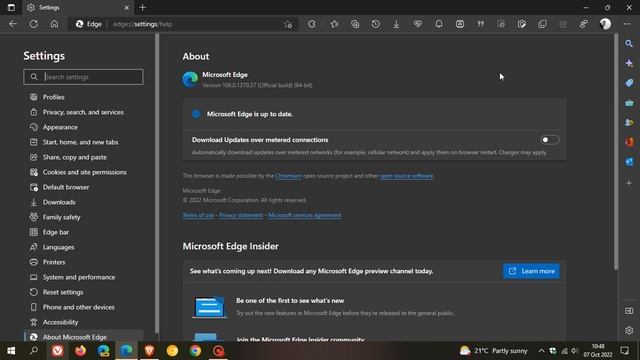
Task: Open the open source software link
Action: pos(406,176)
